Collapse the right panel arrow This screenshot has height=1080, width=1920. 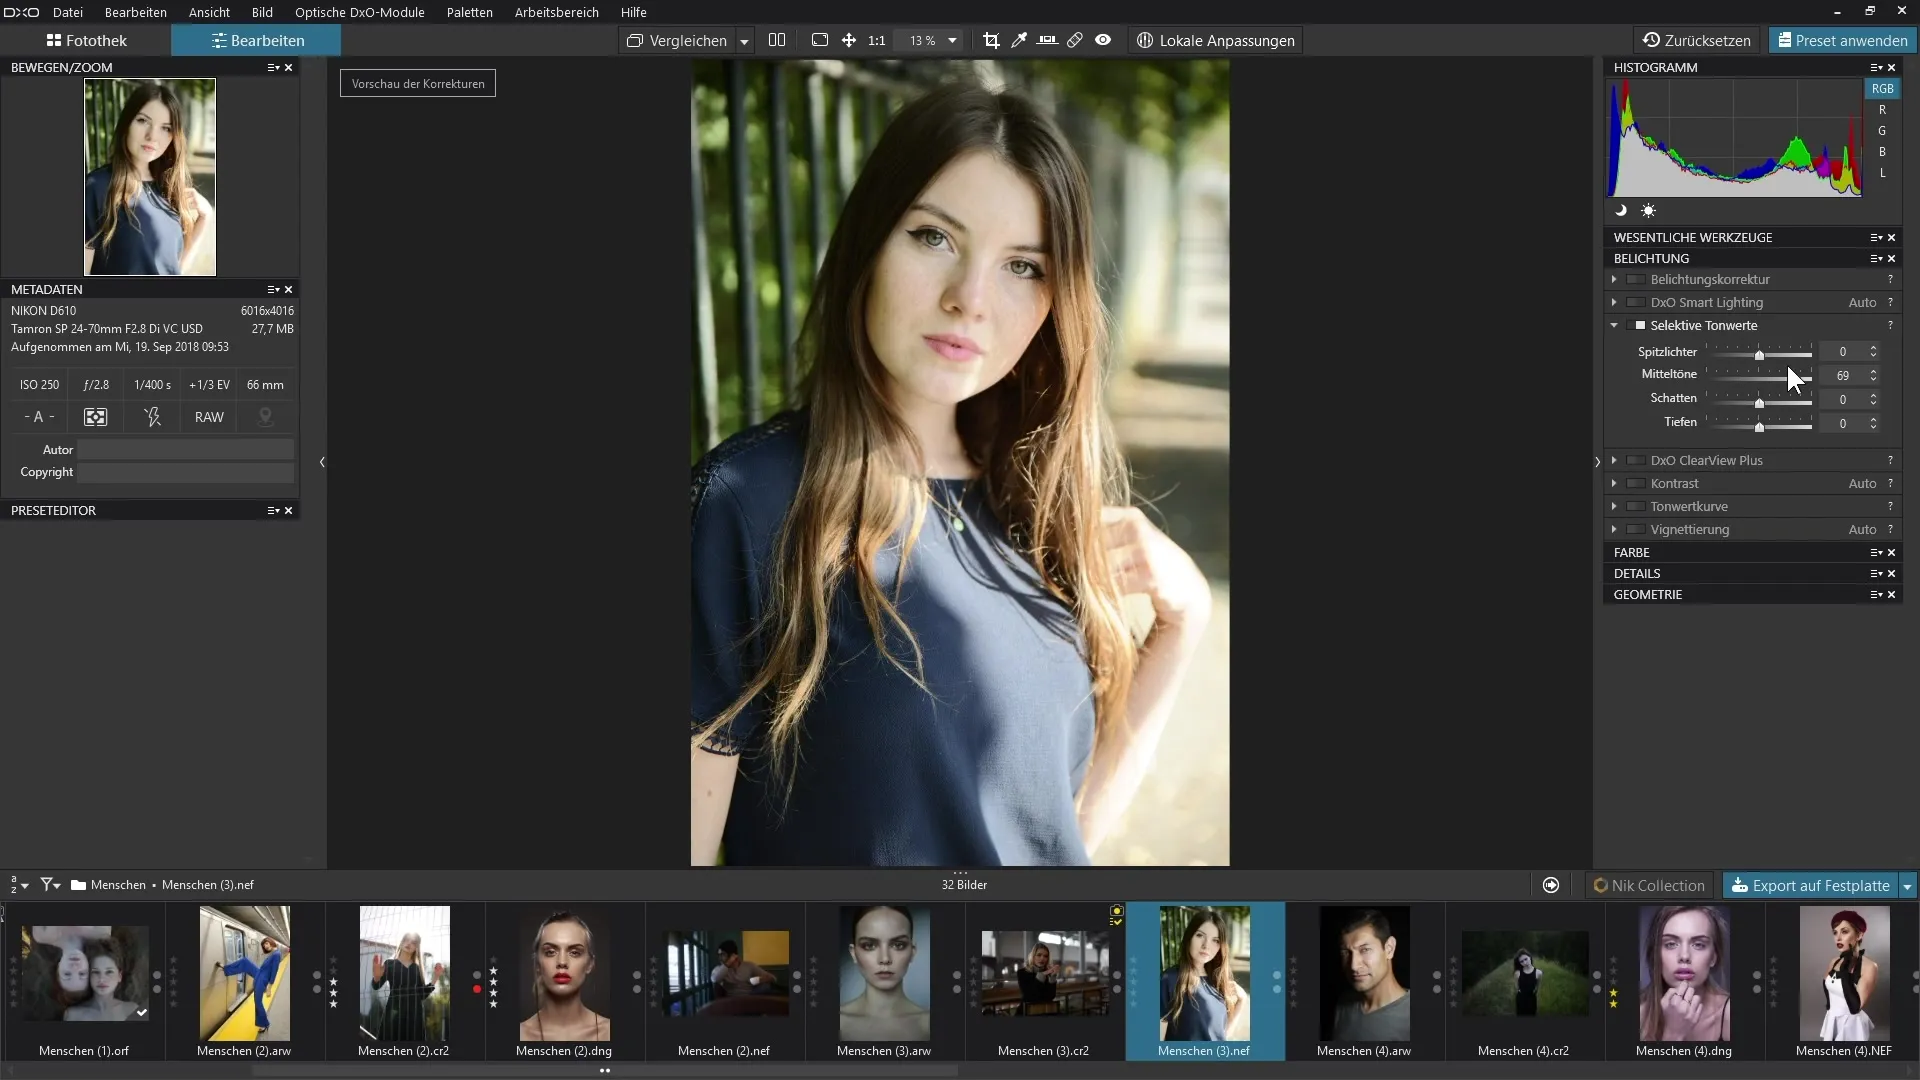[1597, 462]
